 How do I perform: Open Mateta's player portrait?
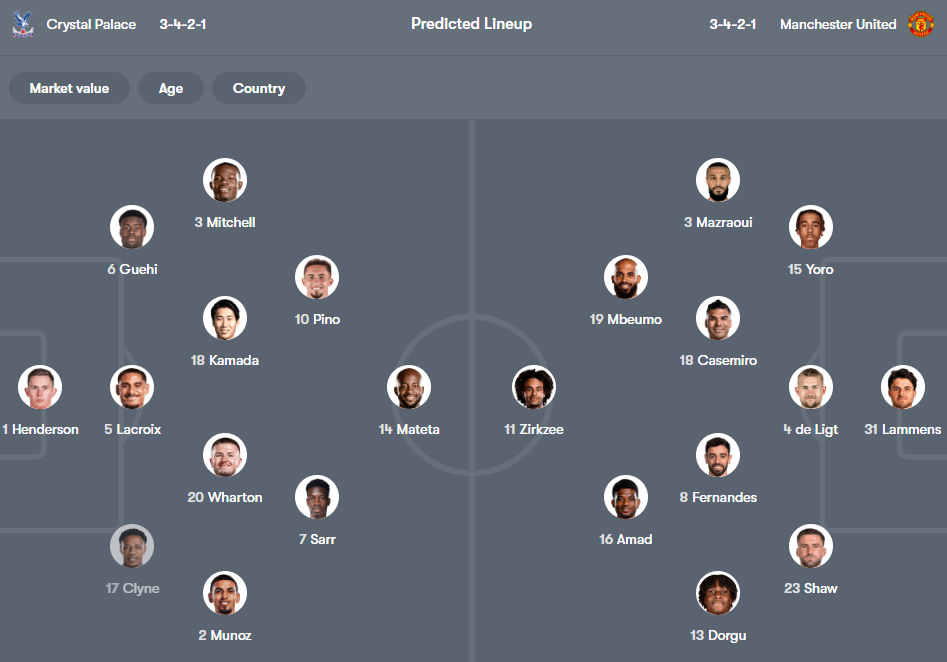tap(409, 387)
